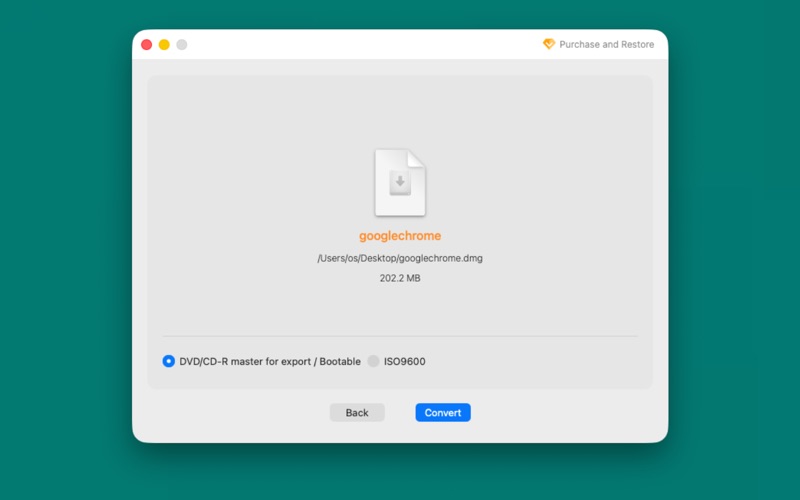Click the 202.2 MB file size text
Screen dimensions: 800x500
(400, 278)
